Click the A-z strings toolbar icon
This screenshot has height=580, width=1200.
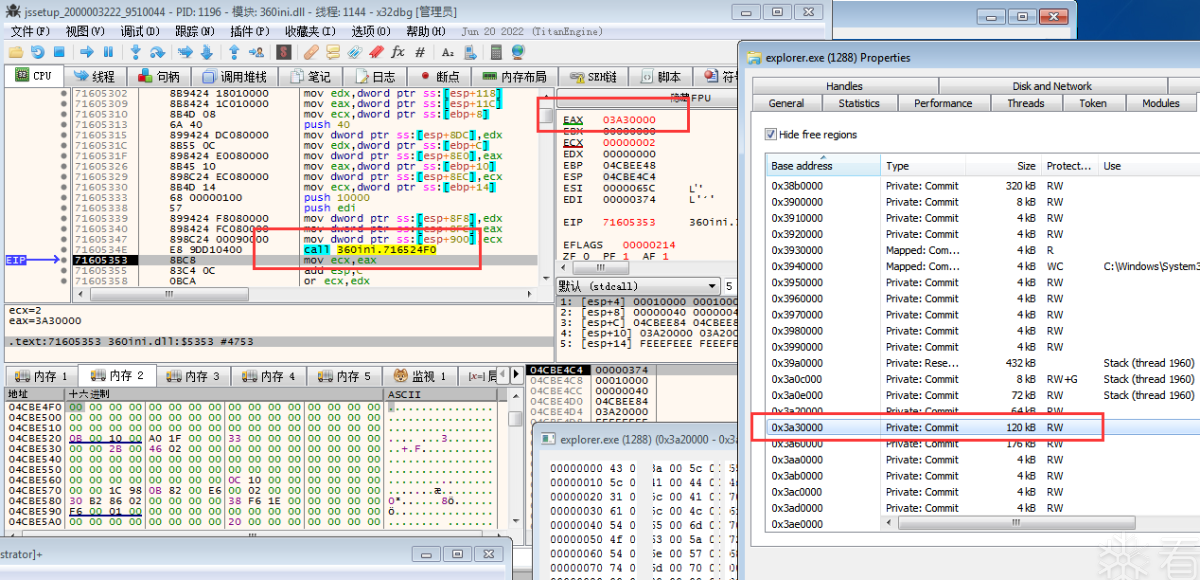click(447, 52)
